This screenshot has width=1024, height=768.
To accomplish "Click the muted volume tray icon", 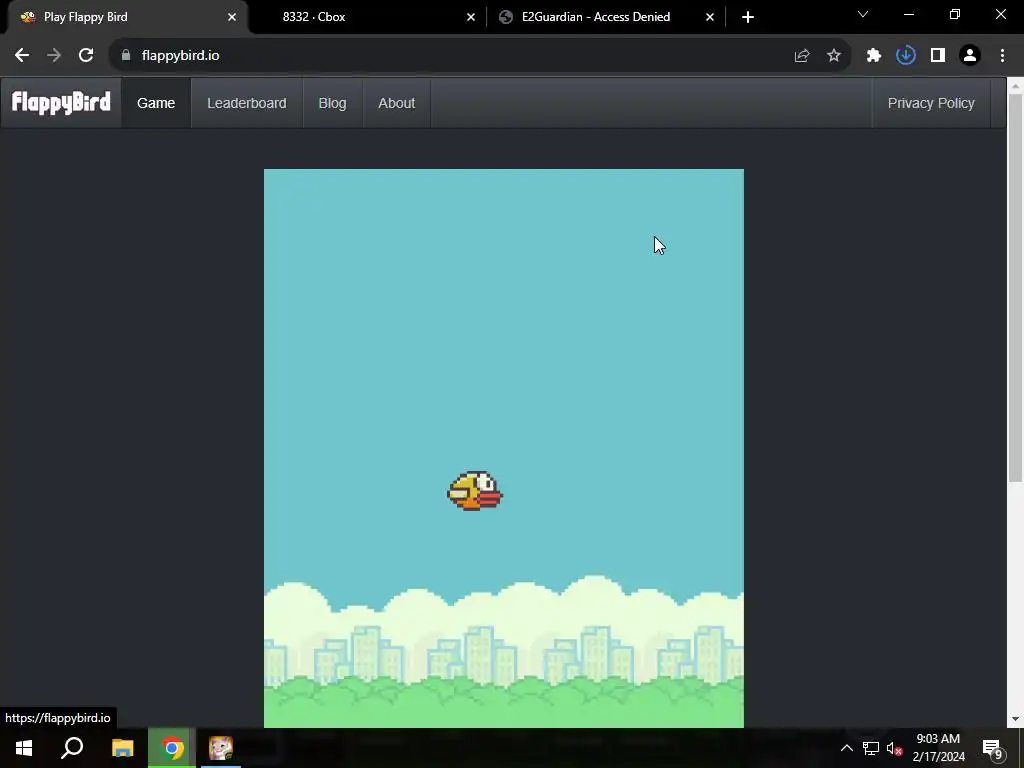I will click(894, 748).
